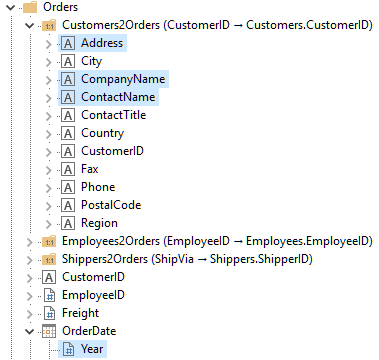
Task: Collapse the OrderDate node
Action: (x=30, y=331)
